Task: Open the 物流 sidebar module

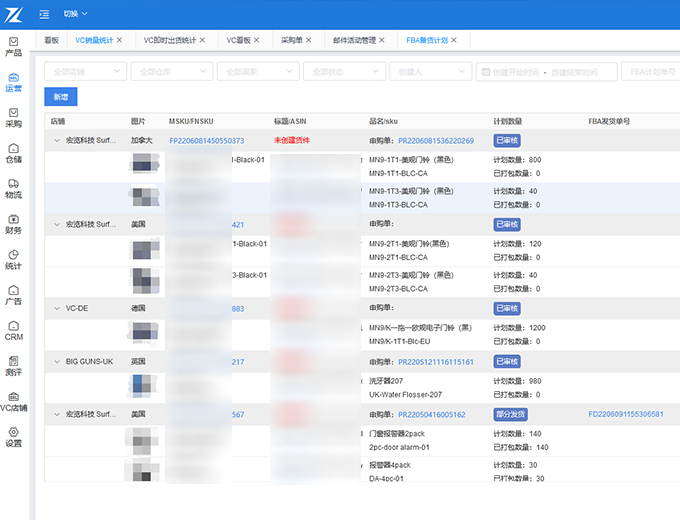Action: (13, 189)
